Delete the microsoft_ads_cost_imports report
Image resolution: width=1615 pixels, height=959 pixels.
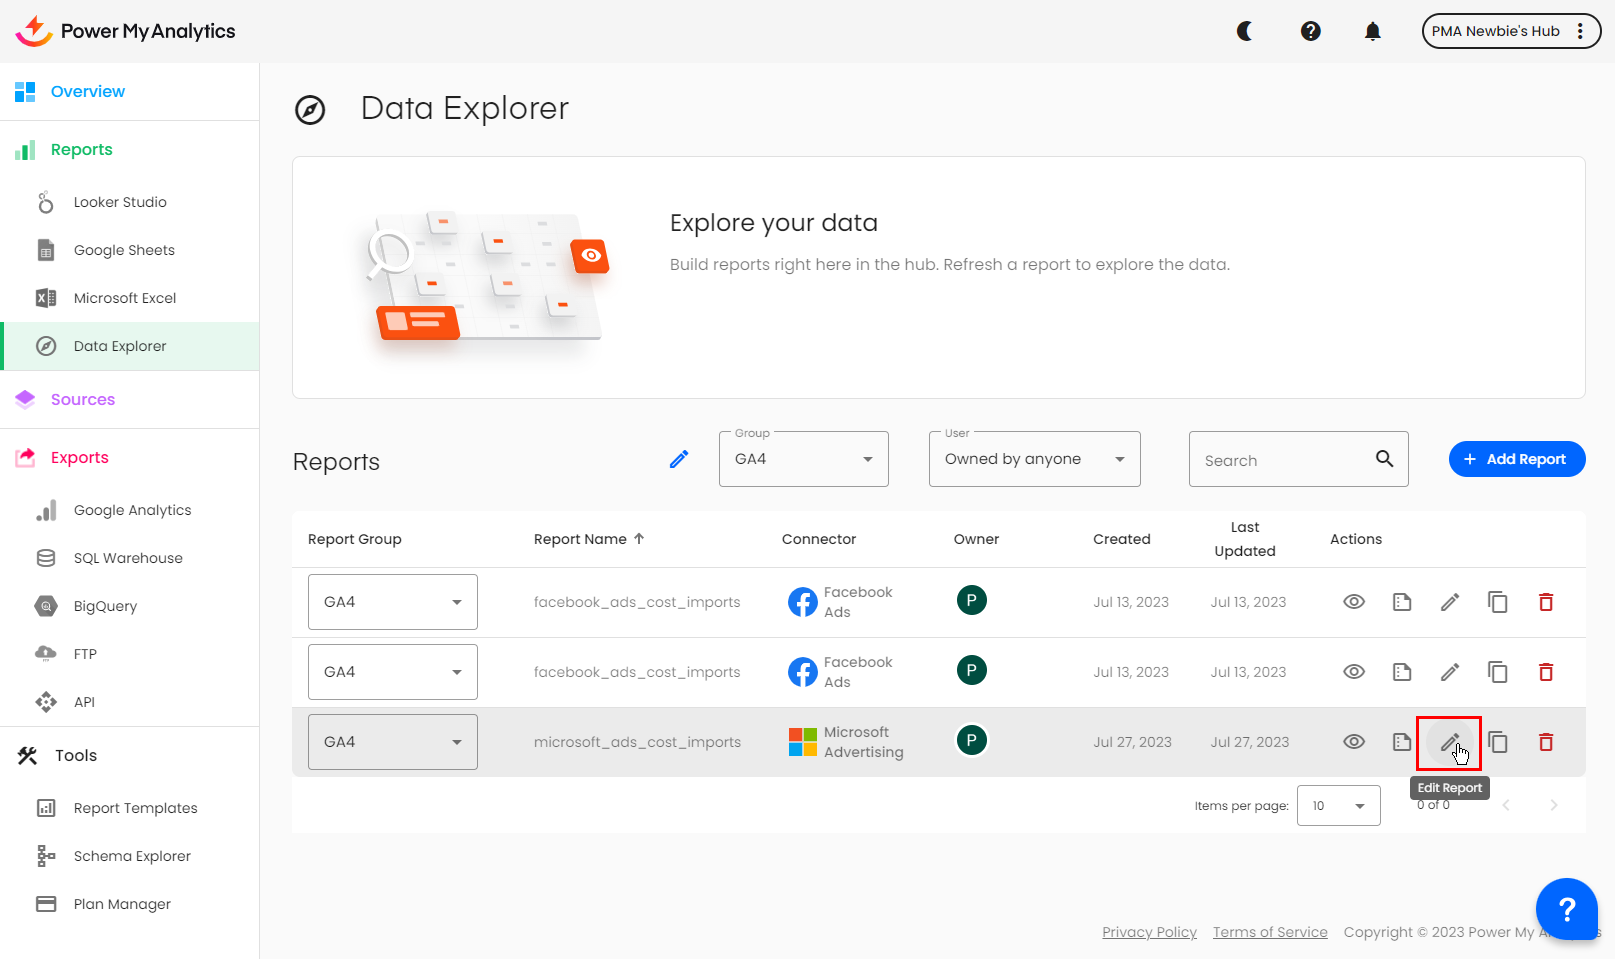[x=1545, y=742]
